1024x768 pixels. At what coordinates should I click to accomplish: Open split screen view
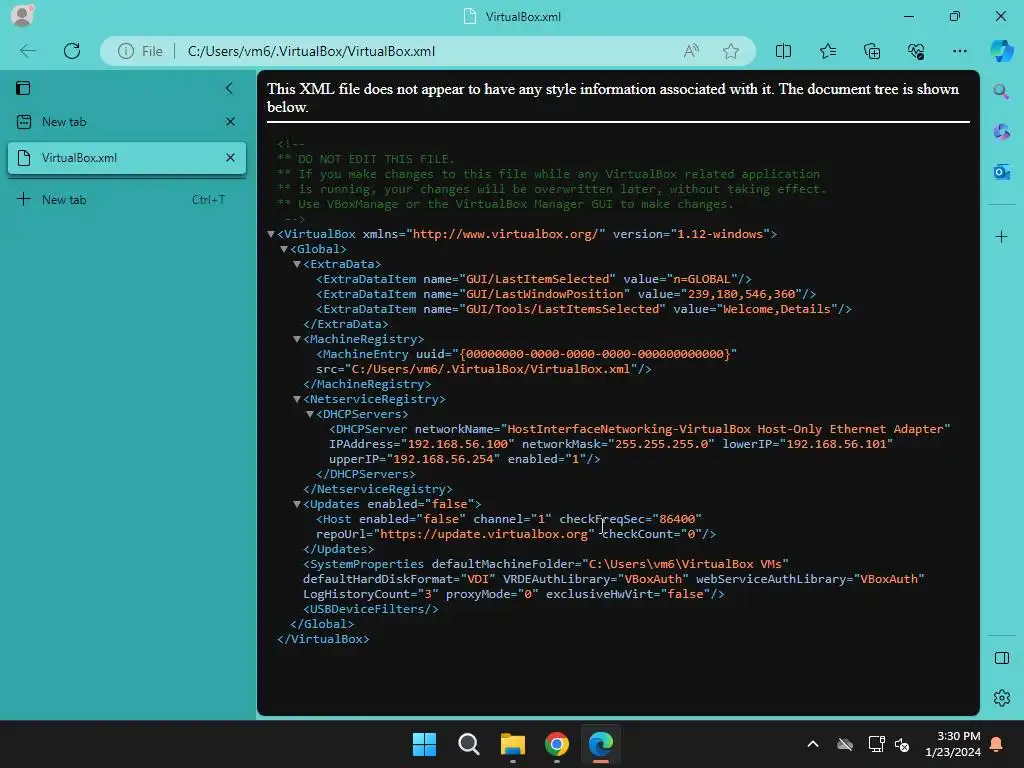click(x=783, y=51)
